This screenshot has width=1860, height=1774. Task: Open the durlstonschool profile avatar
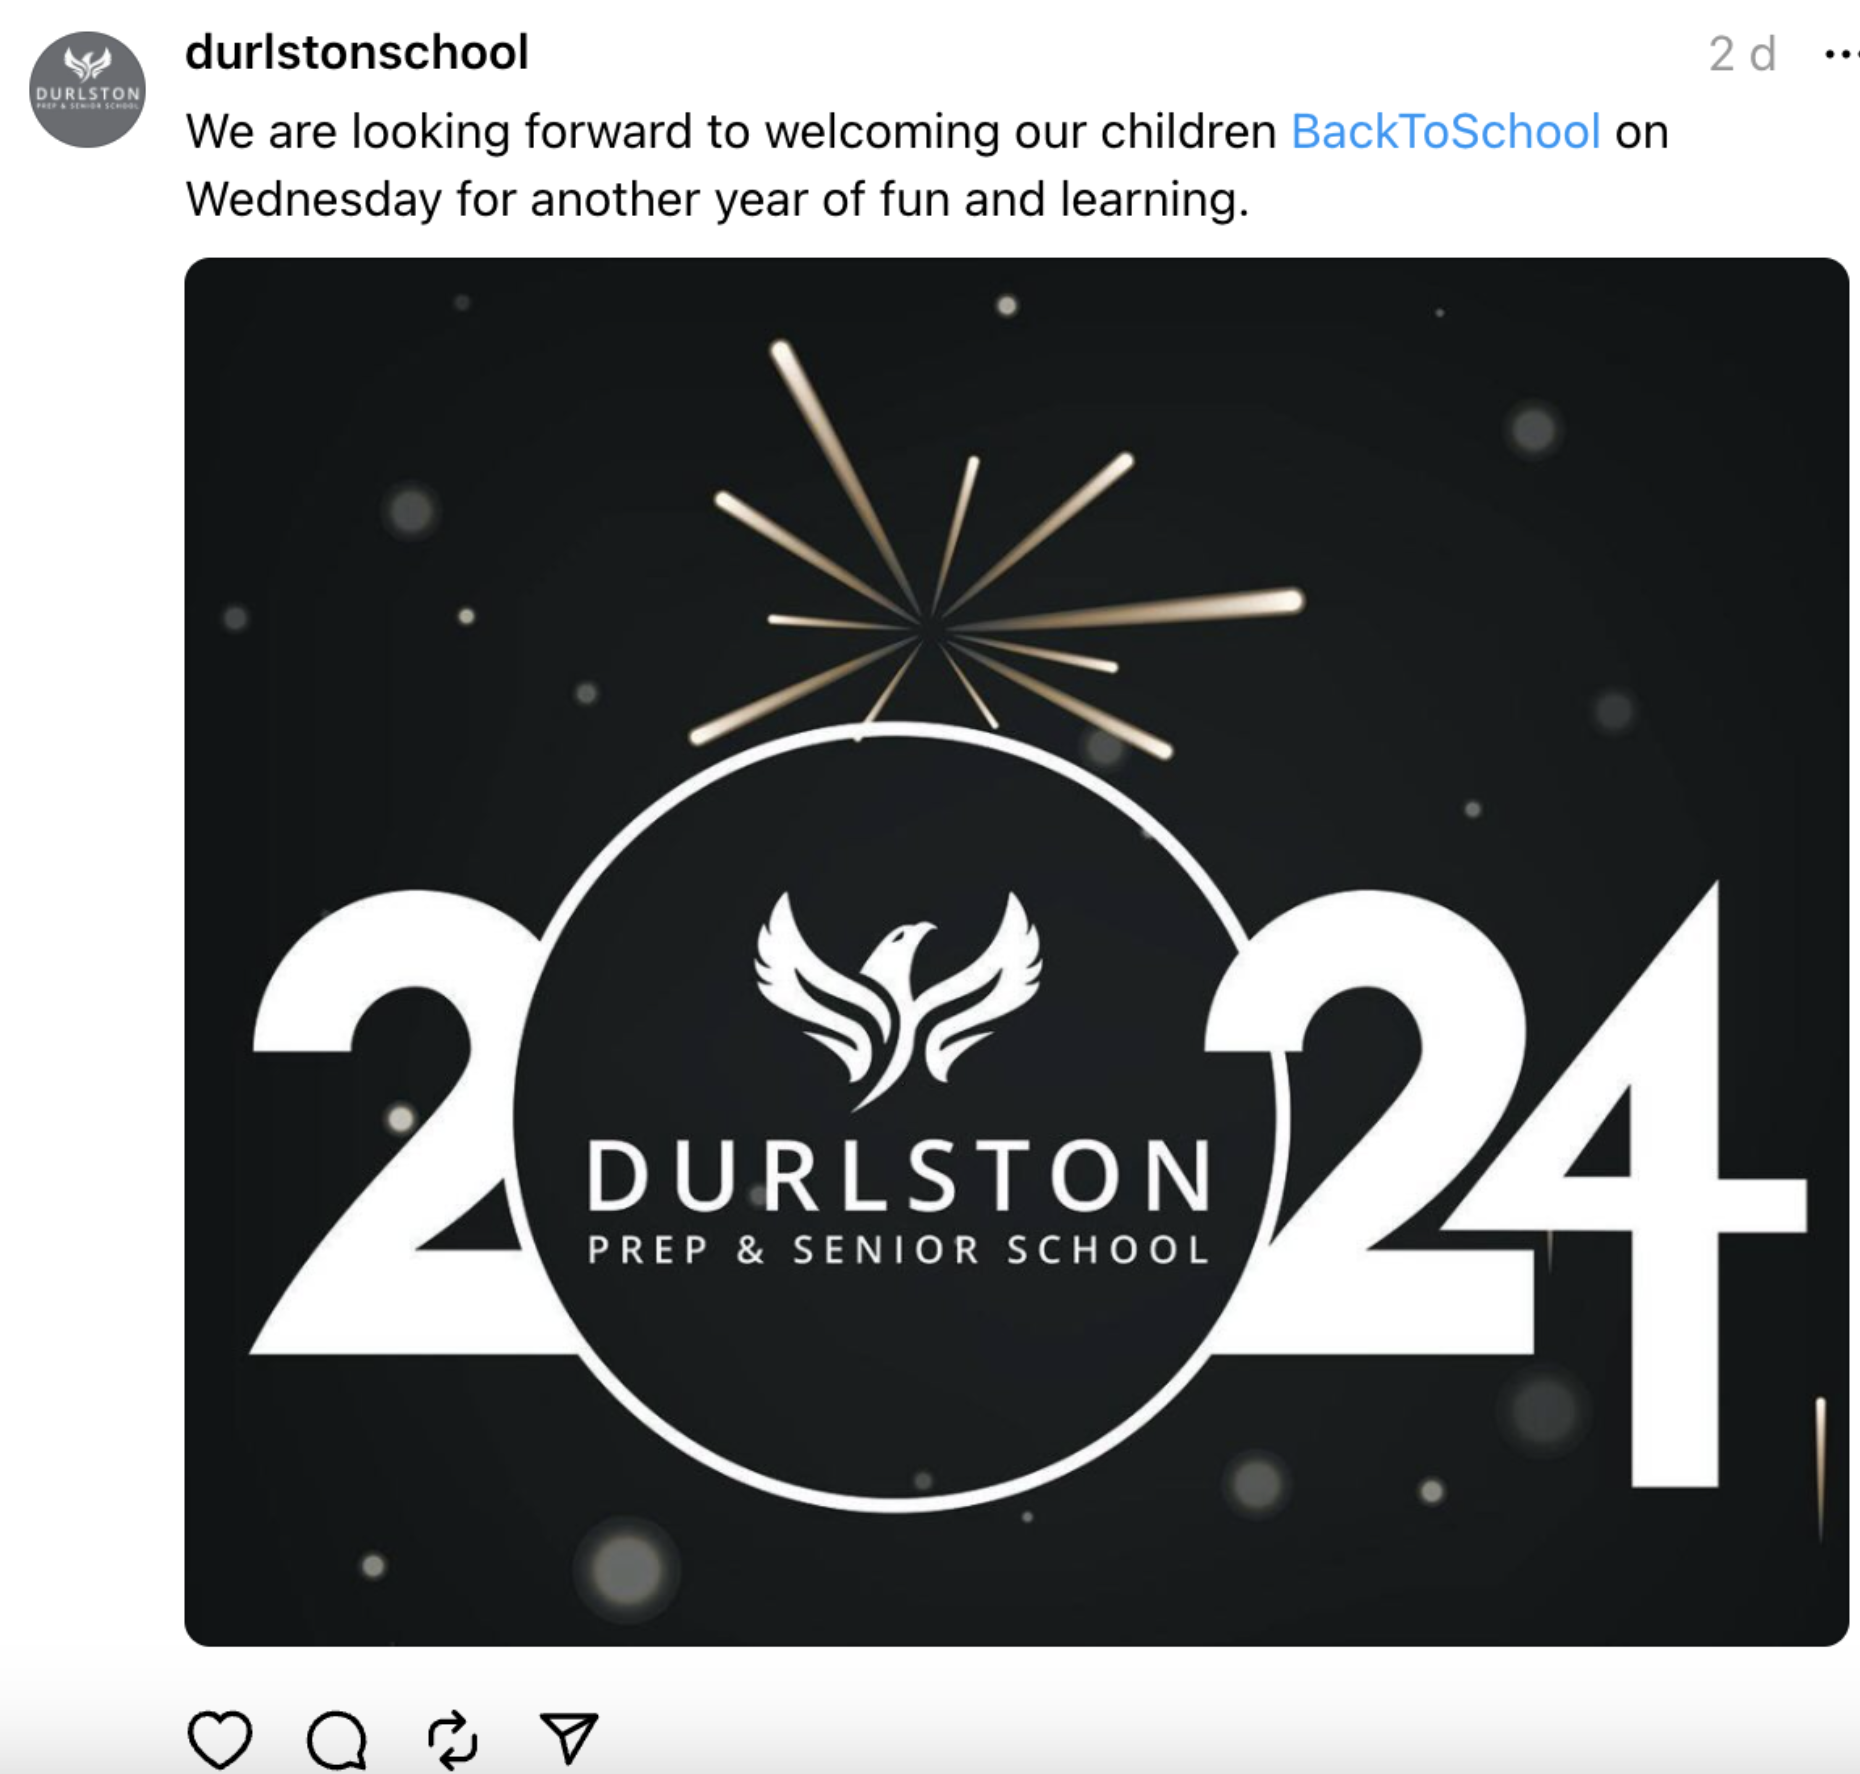point(87,90)
